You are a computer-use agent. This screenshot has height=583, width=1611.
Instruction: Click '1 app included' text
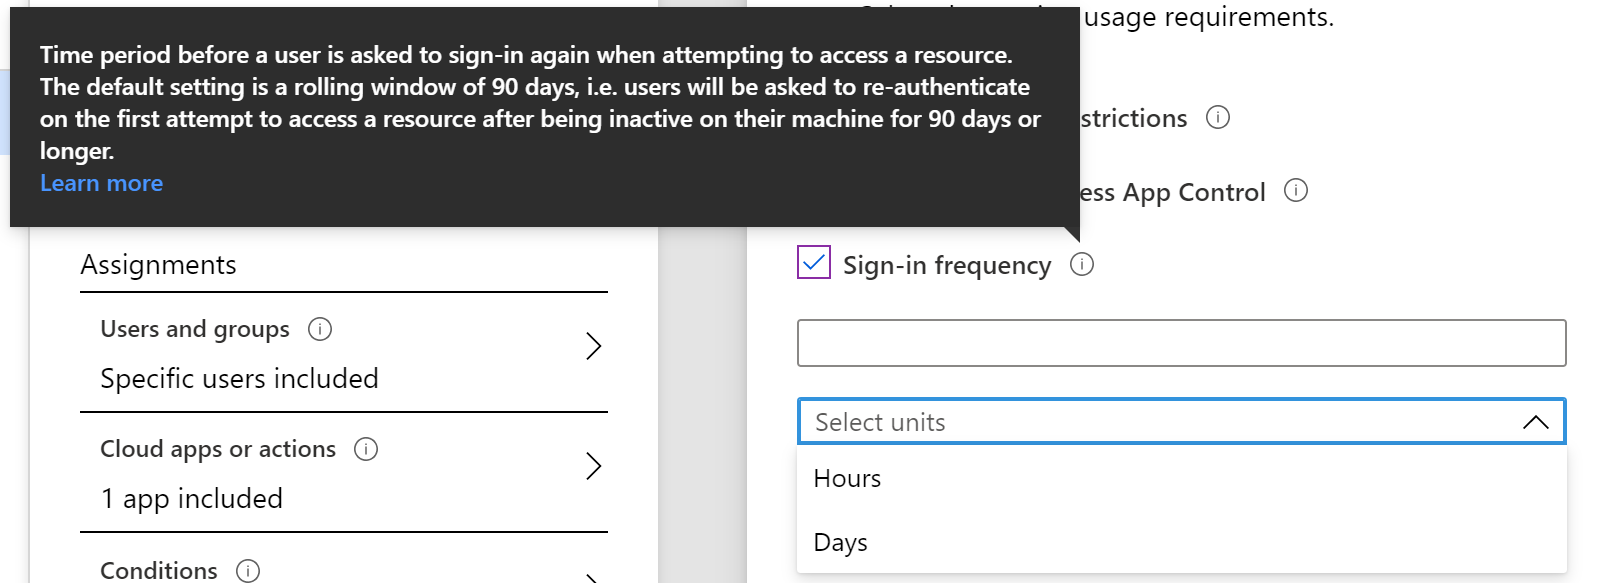pos(192,499)
